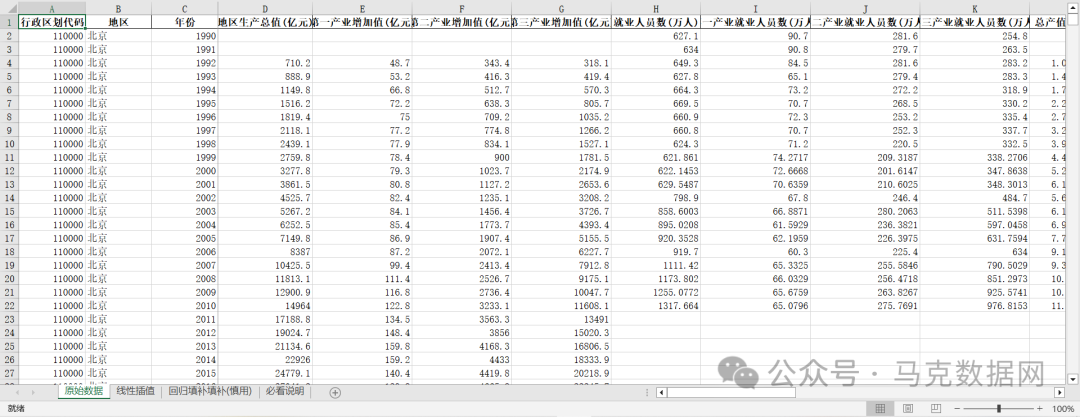The width and height of the screenshot is (1080, 417).
Task: Select employment cell 1317.664
Action: click(656, 305)
